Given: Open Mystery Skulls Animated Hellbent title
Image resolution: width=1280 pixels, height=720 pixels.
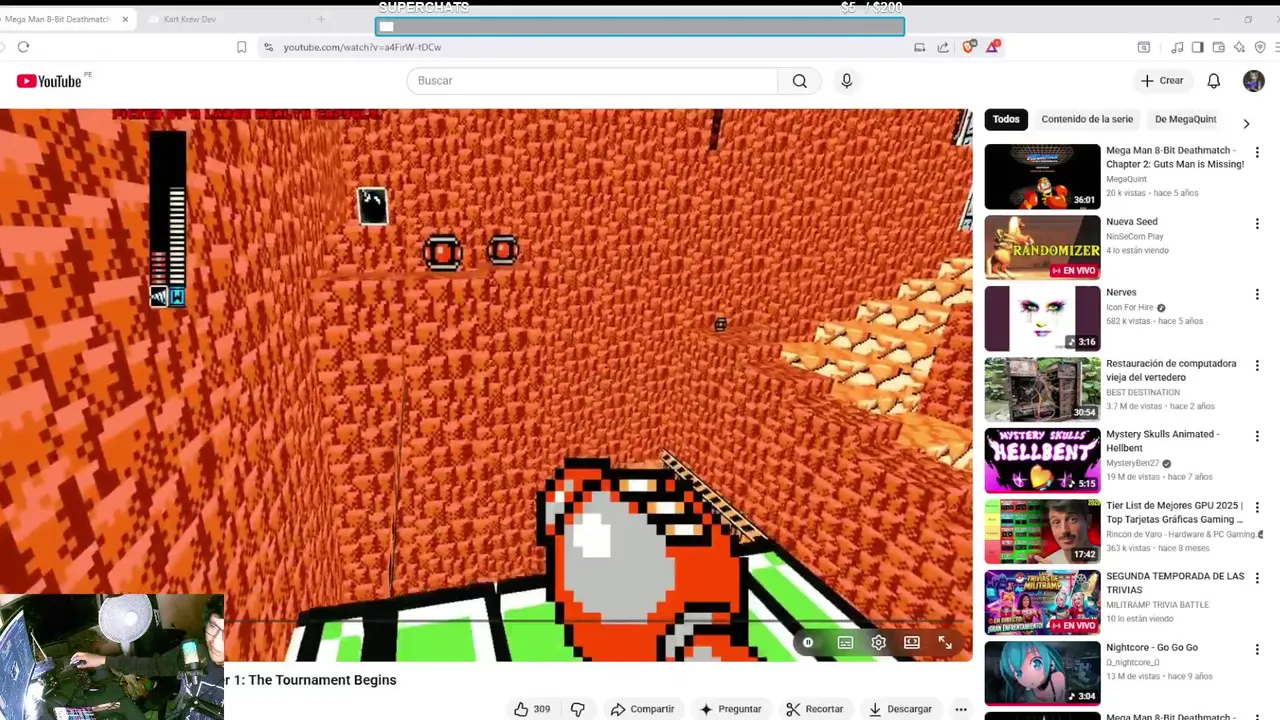Looking at the screenshot, I should [1163, 441].
